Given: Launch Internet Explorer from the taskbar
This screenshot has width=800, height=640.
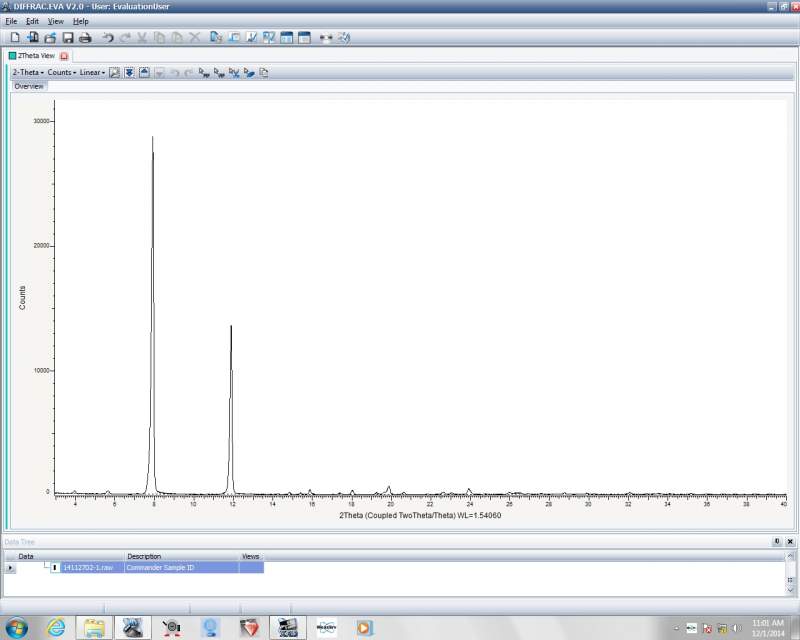Looking at the screenshot, I should tap(57, 627).
